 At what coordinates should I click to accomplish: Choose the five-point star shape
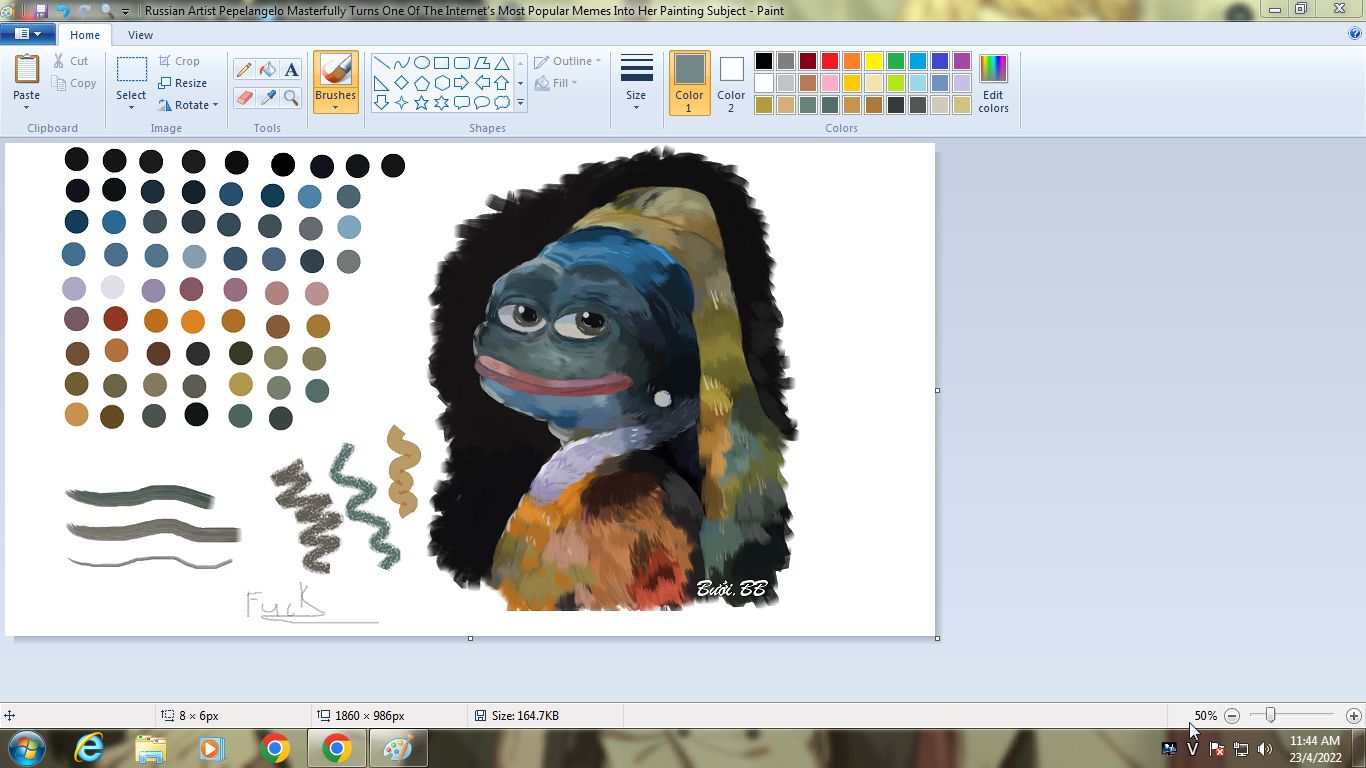[x=421, y=102]
